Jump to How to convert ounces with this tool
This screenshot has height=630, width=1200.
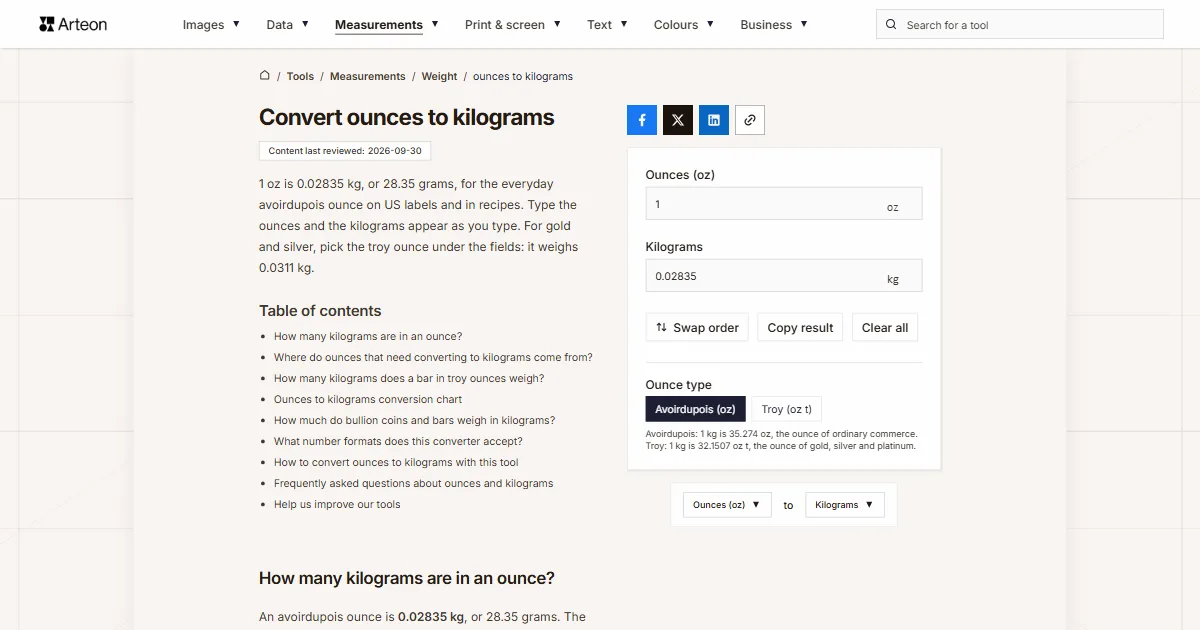tap(396, 462)
